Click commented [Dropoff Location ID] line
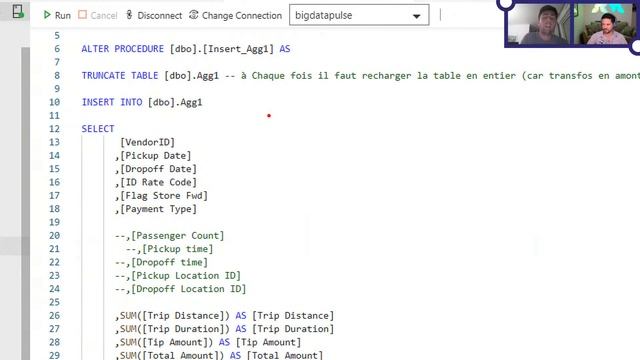 pyautogui.click(x=180, y=289)
